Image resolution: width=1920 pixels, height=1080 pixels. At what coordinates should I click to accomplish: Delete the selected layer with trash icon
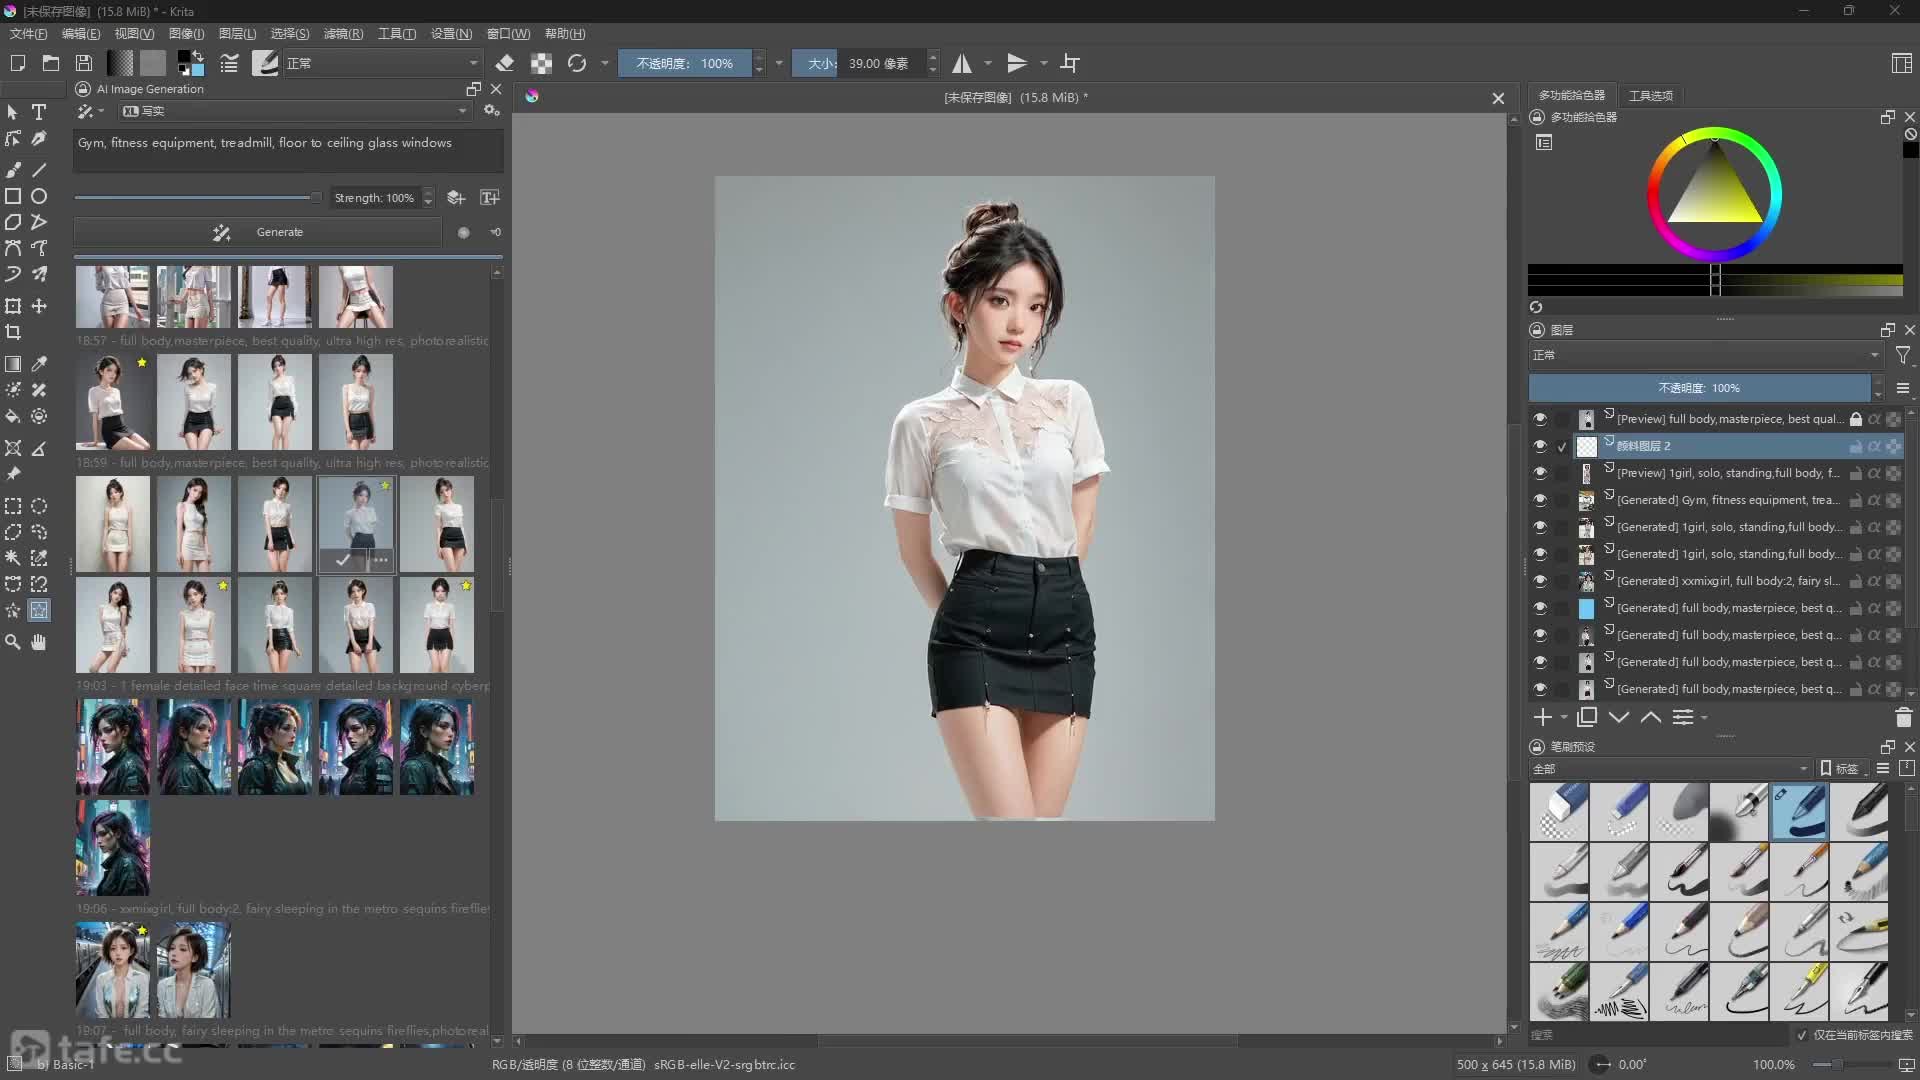[x=1903, y=717]
